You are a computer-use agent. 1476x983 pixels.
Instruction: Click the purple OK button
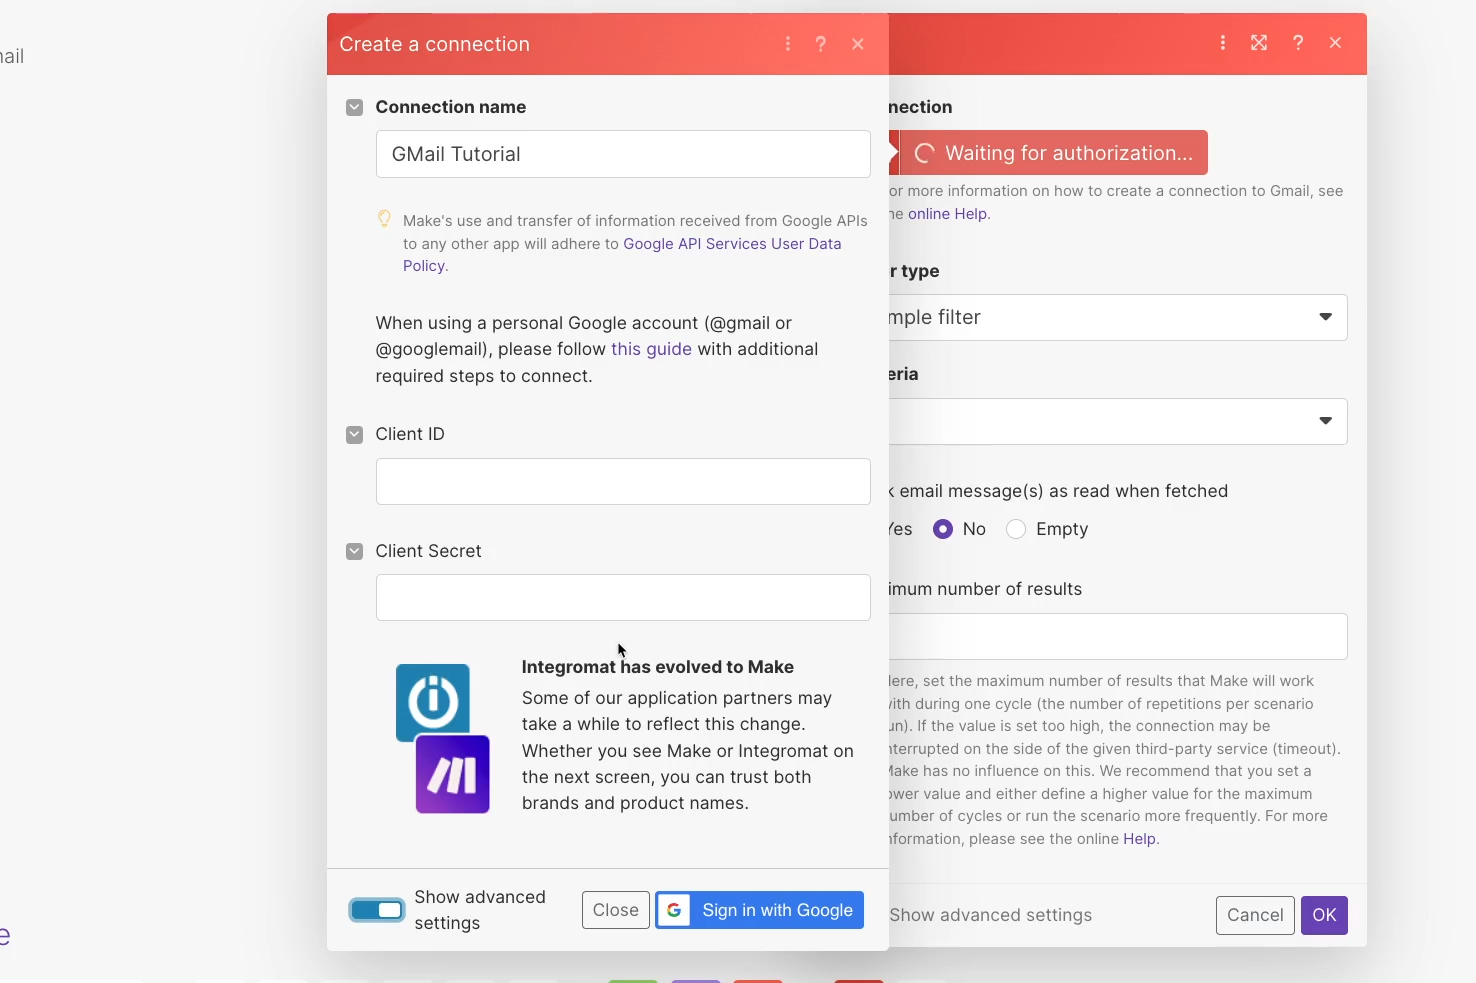tap(1324, 915)
